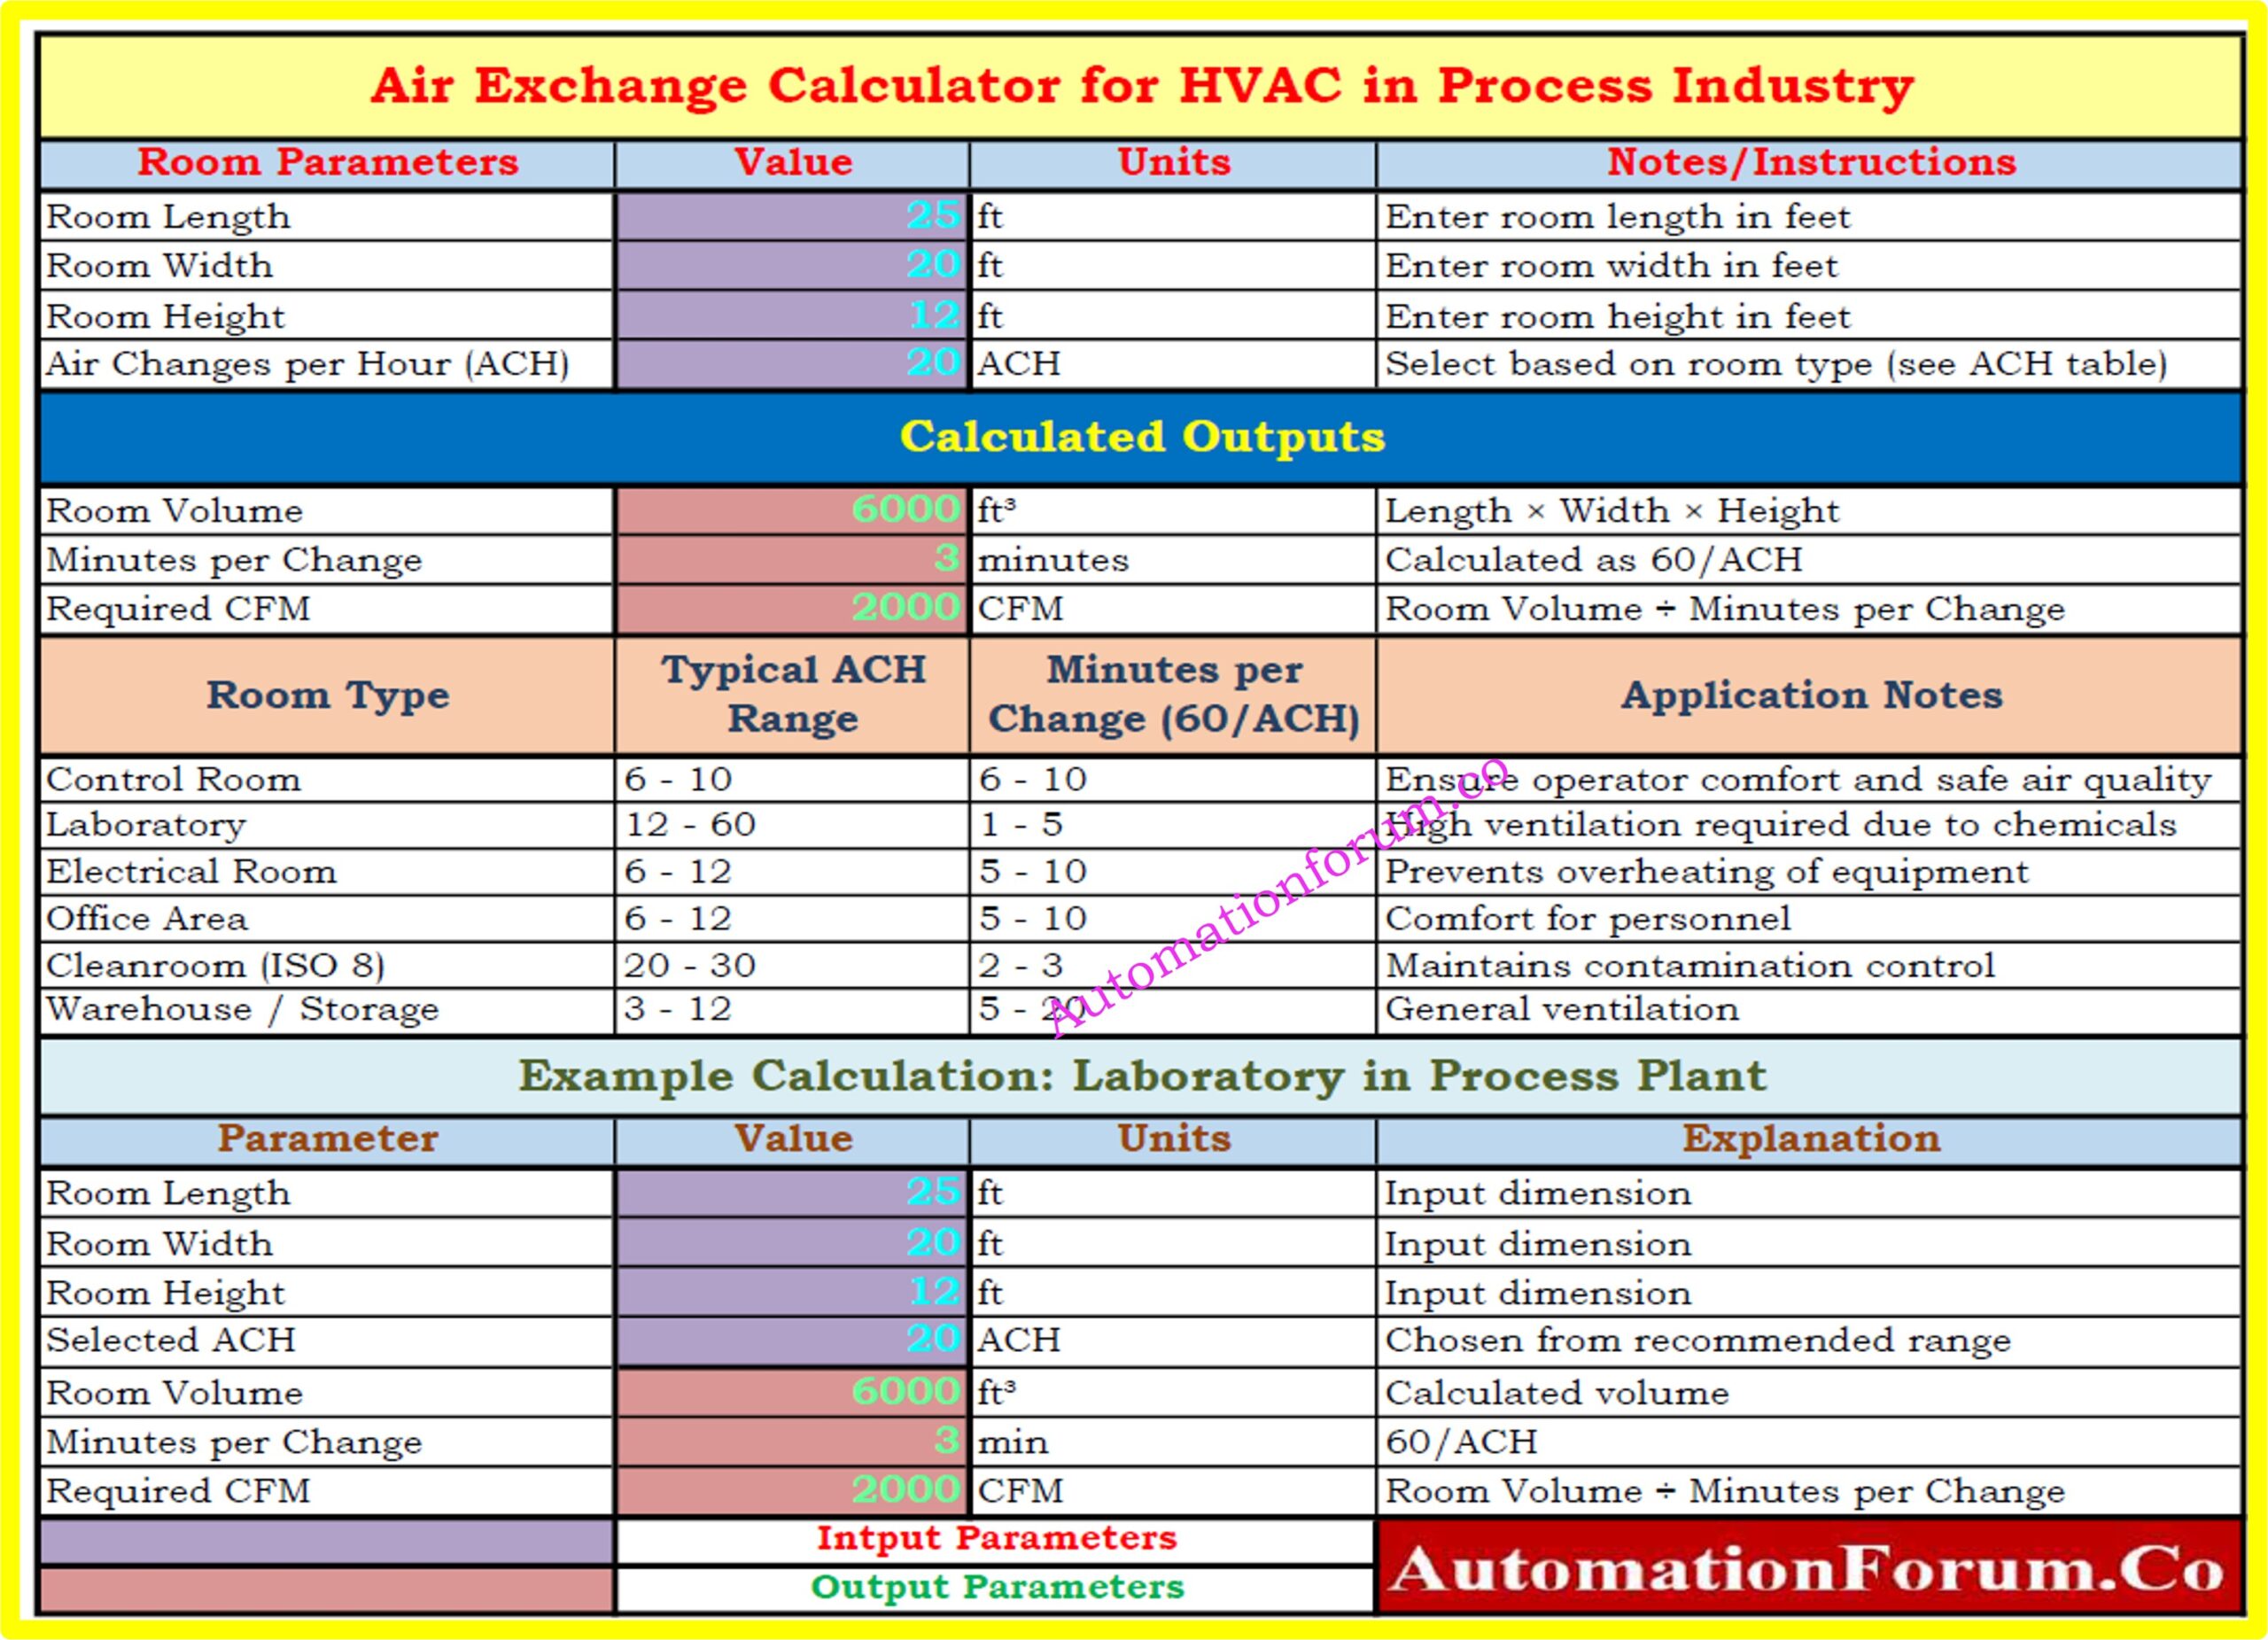Click the Example Calculation section header
Screen dimensions: 2268x1640
pyautogui.click(x=1140, y=1077)
